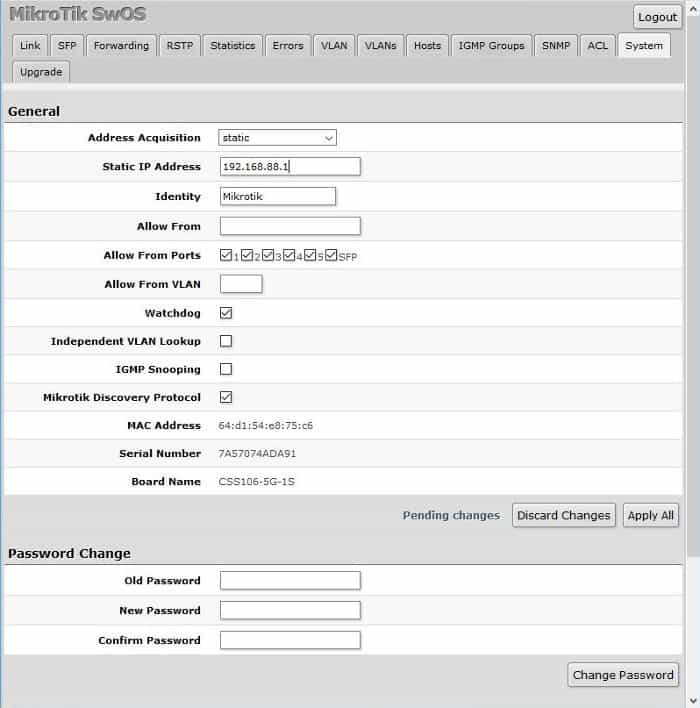
Task: Click the New Password field
Action: click(290, 610)
